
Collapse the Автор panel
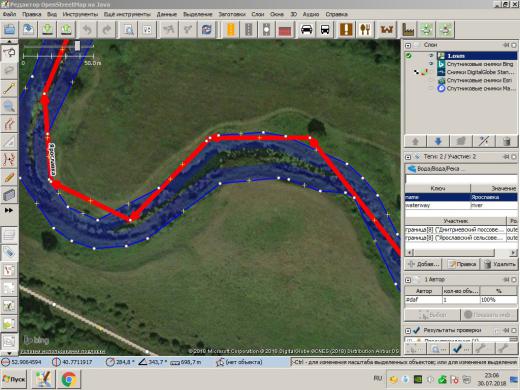408,280
